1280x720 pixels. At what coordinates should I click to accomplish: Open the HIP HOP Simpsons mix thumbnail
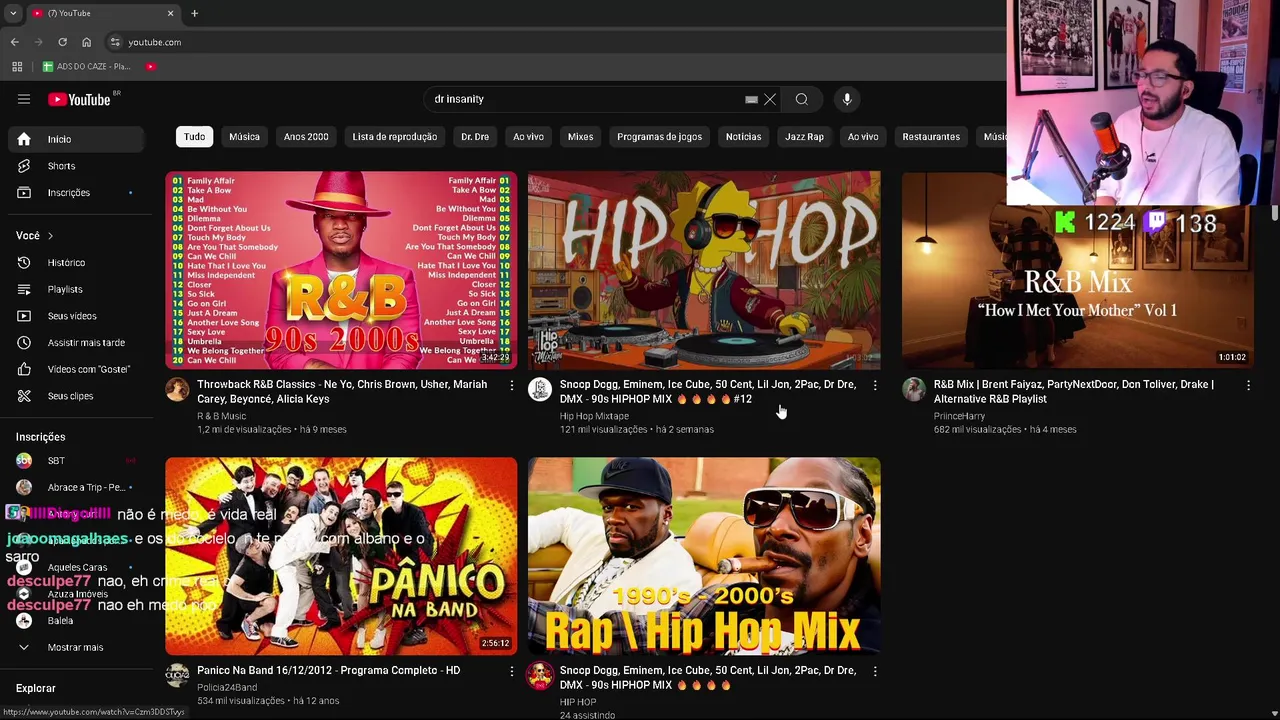pyautogui.click(x=704, y=270)
